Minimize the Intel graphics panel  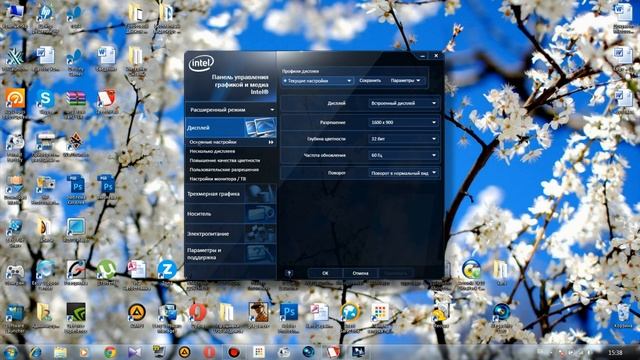click(422, 56)
